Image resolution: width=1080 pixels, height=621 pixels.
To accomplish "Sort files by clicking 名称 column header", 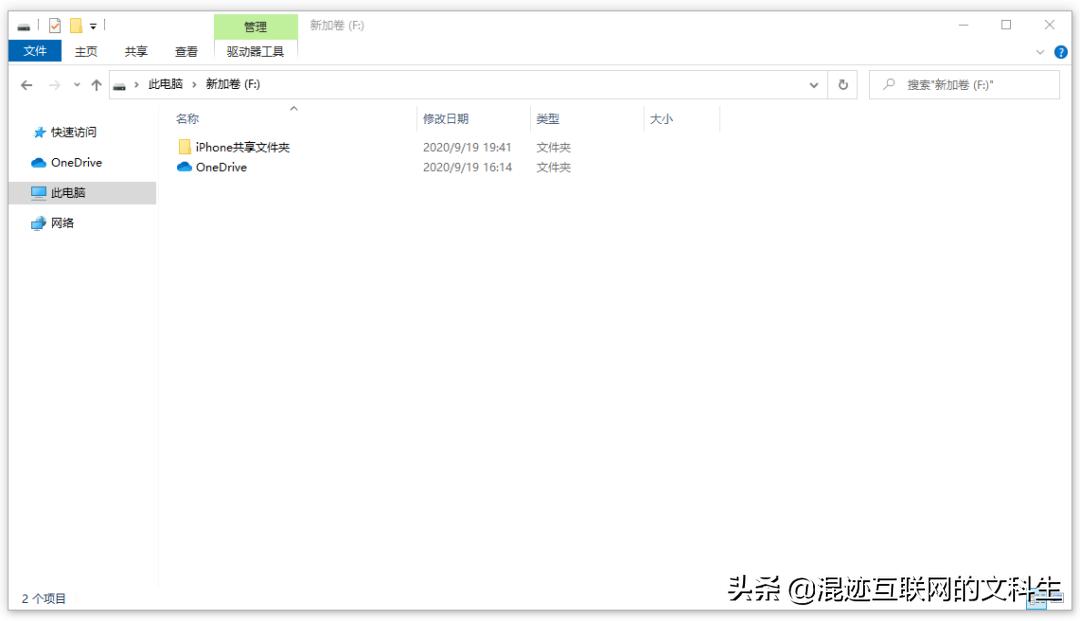I will click(187, 117).
